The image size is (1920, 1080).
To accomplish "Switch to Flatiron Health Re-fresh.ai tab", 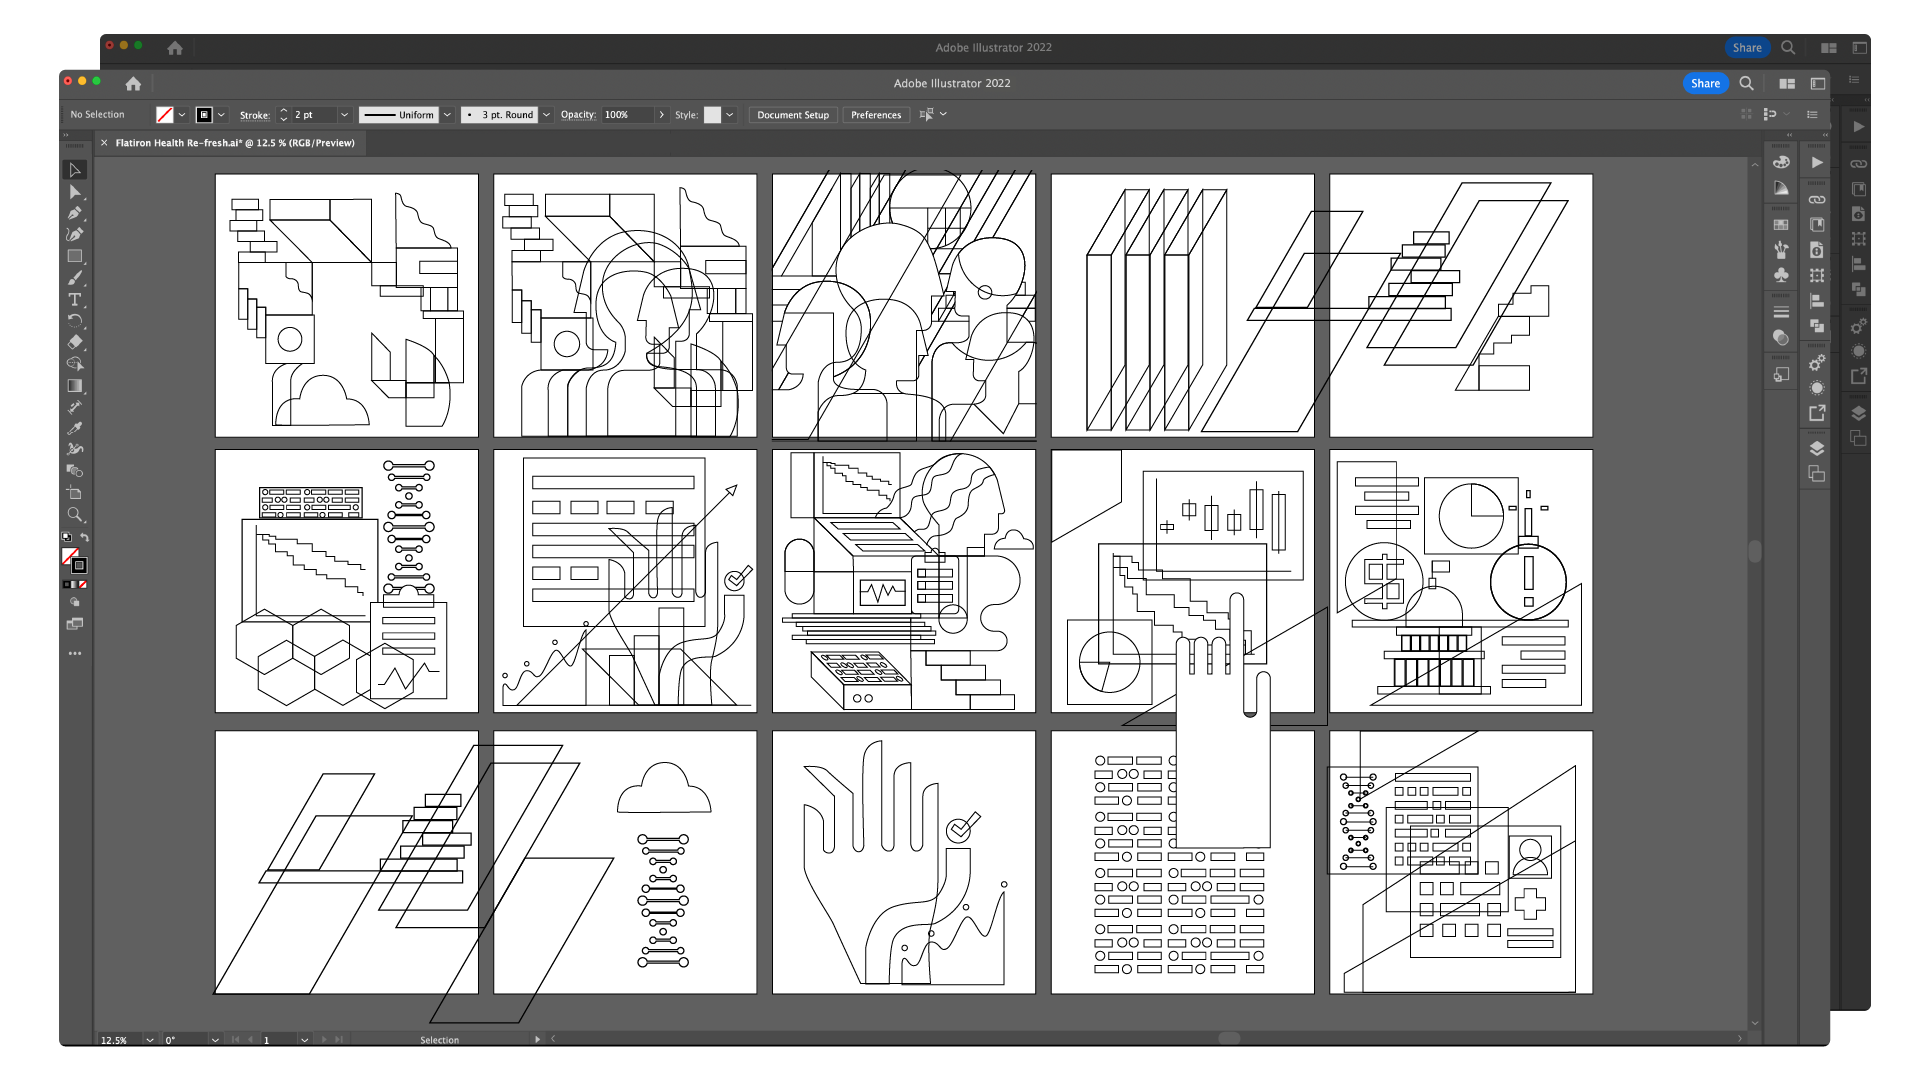I will click(x=234, y=143).
